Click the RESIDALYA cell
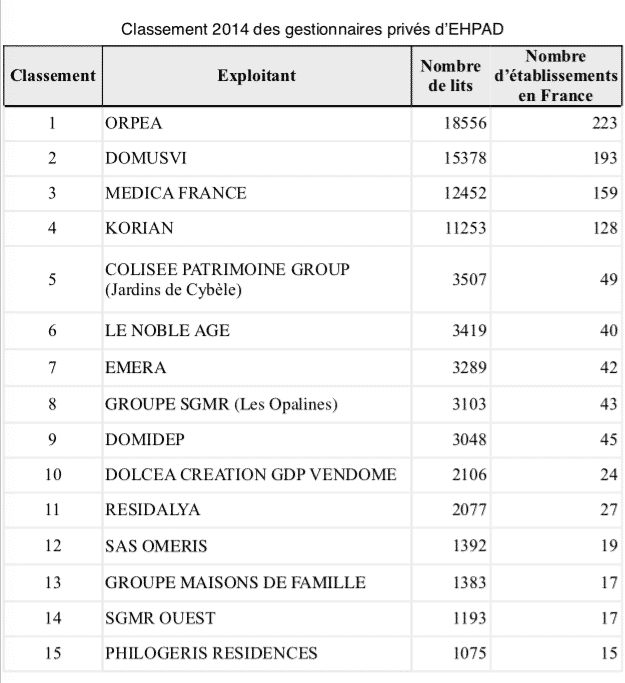Image resolution: width=625 pixels, height=683 pixels. coord(153,510)
